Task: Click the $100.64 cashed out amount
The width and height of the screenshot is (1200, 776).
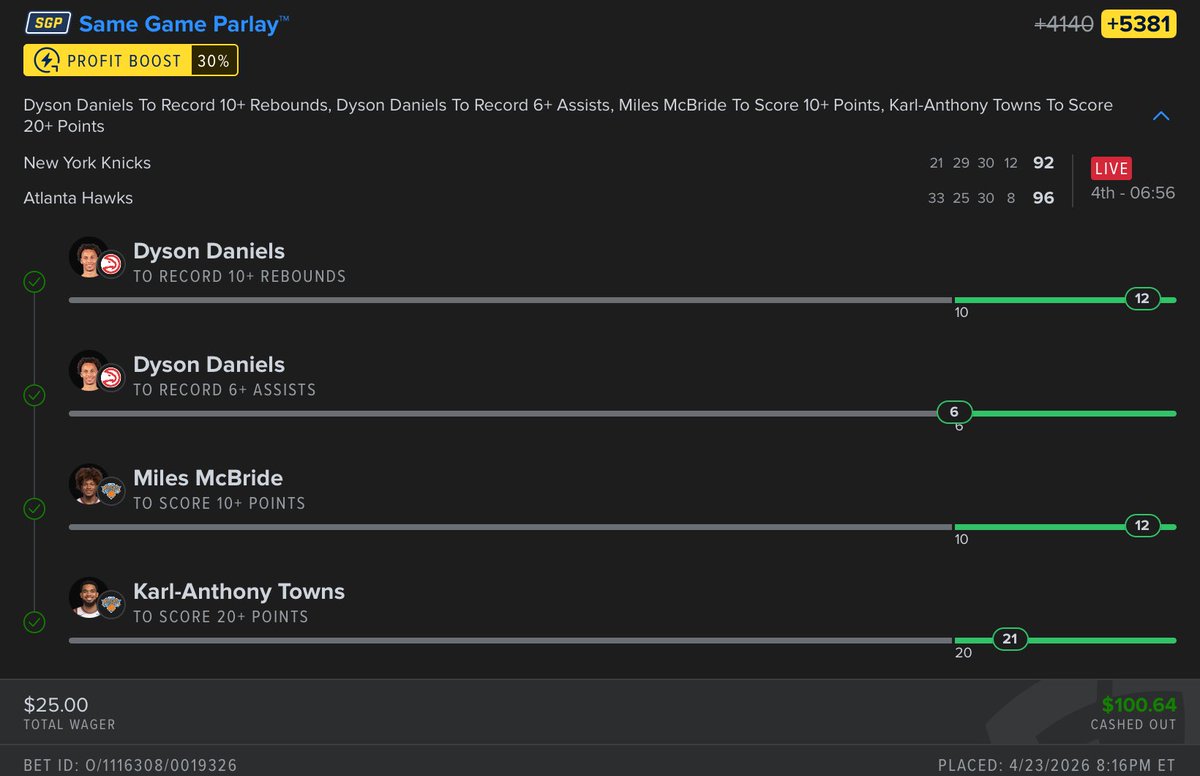Action: click(1139, 705)
